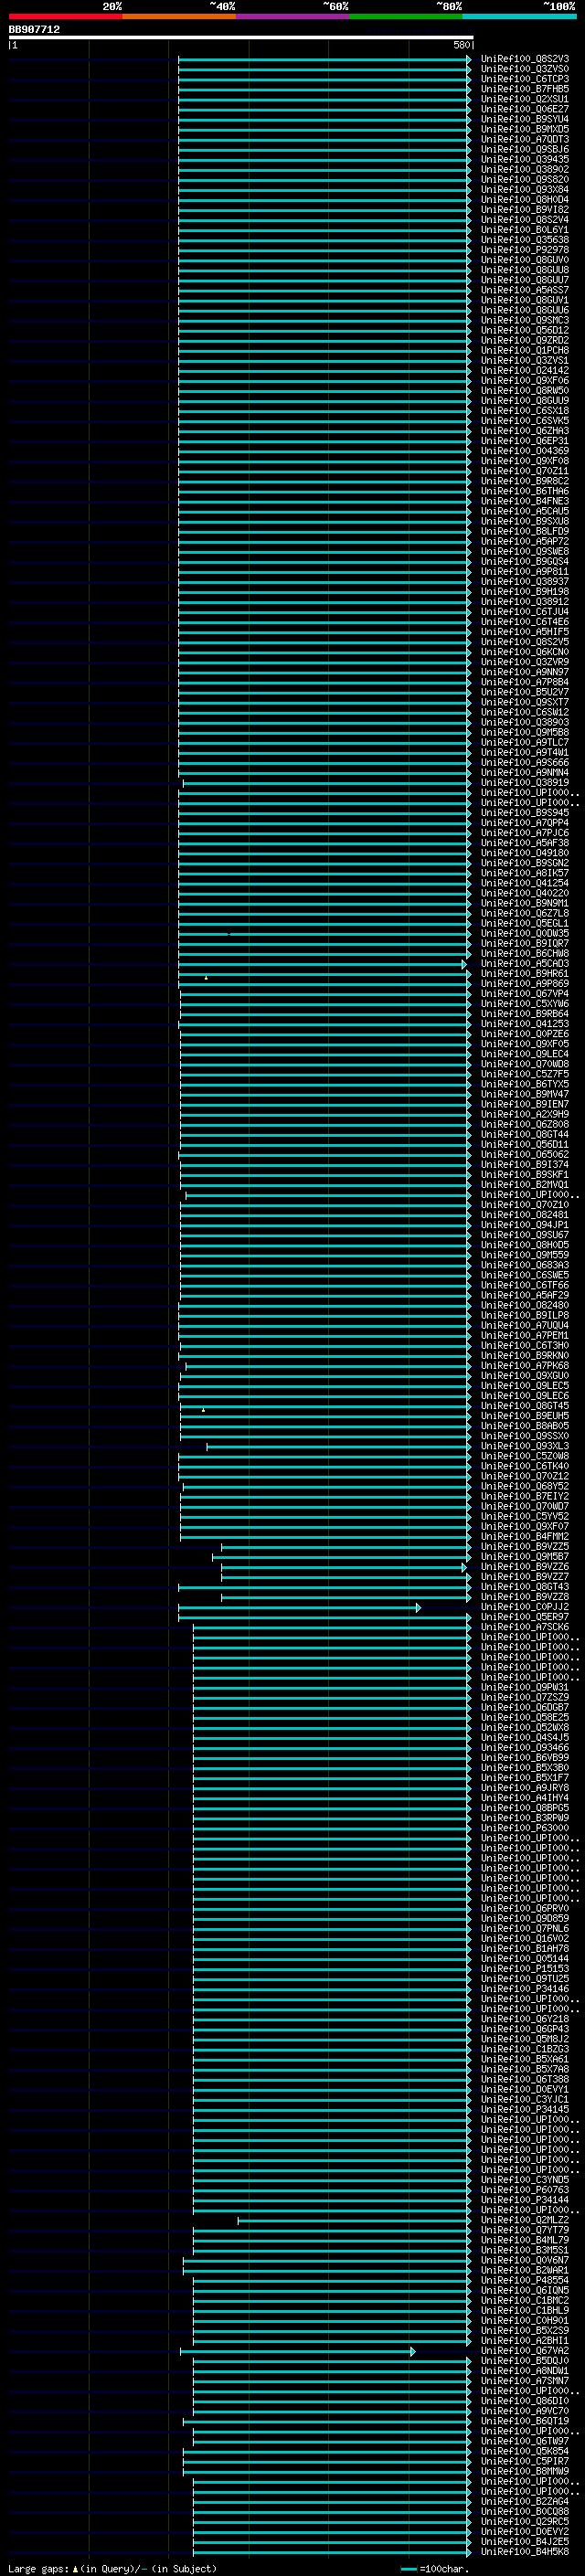The height and width of the screenshot is (2576, 585).
Task: Select hit label UniRef100_Q8GUV0
Action: (525, 260)
